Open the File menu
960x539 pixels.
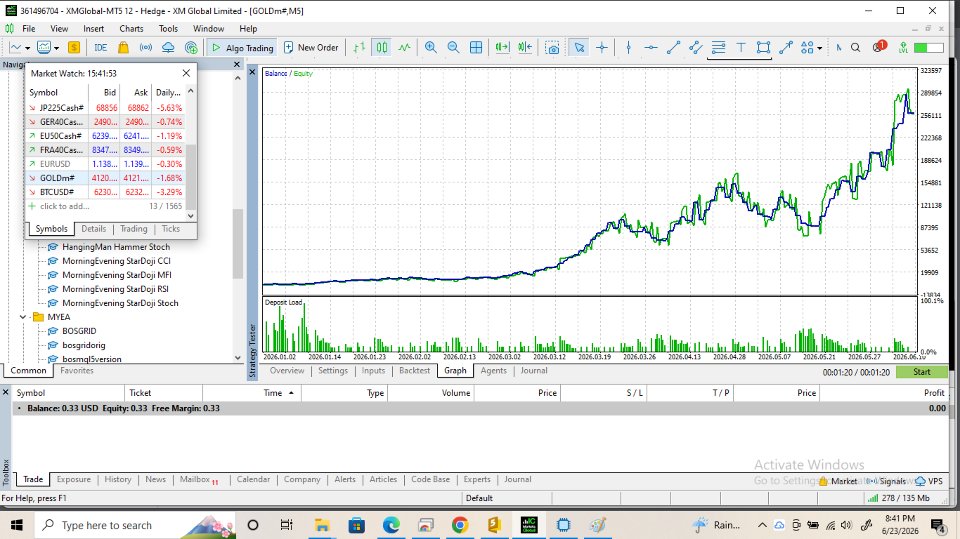(29, 28)
